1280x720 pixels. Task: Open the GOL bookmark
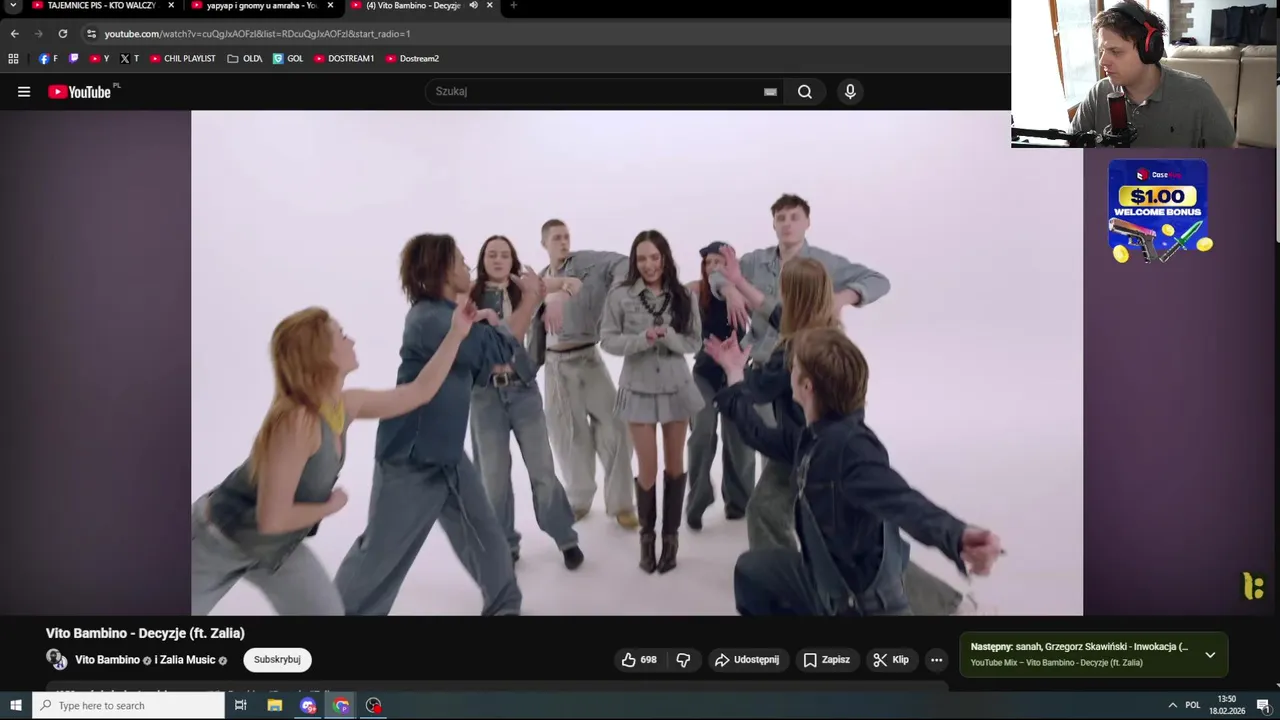point(288,59)
